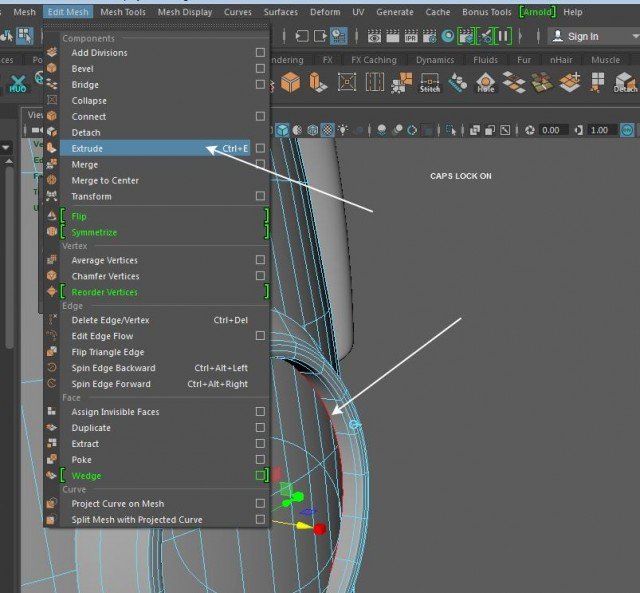This screenshot has height=593, width=640.
Task: Click Merge to Center
Action: [105, 181]
